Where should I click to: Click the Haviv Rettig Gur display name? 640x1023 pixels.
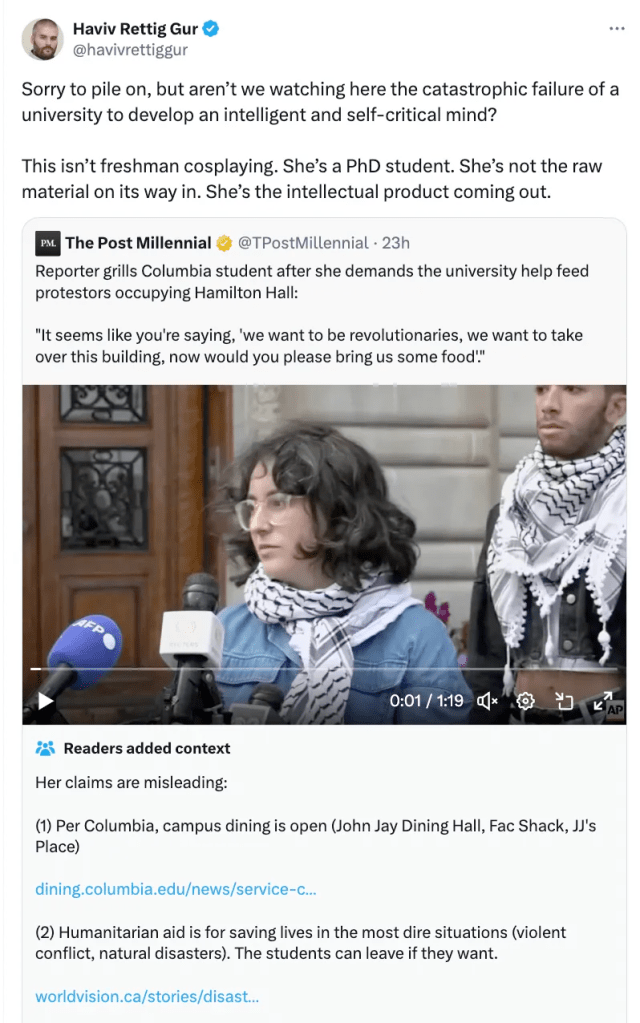point(135,29)
